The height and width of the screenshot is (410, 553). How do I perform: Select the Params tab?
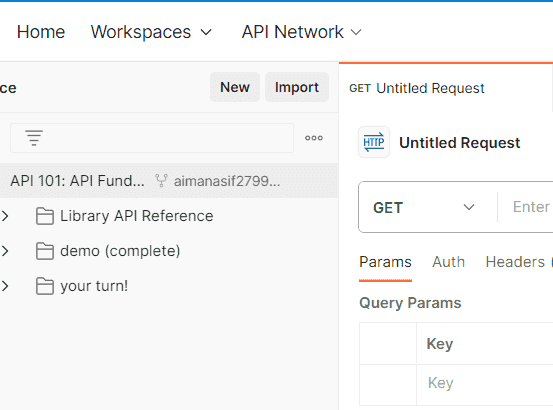[x=385, y=262]
